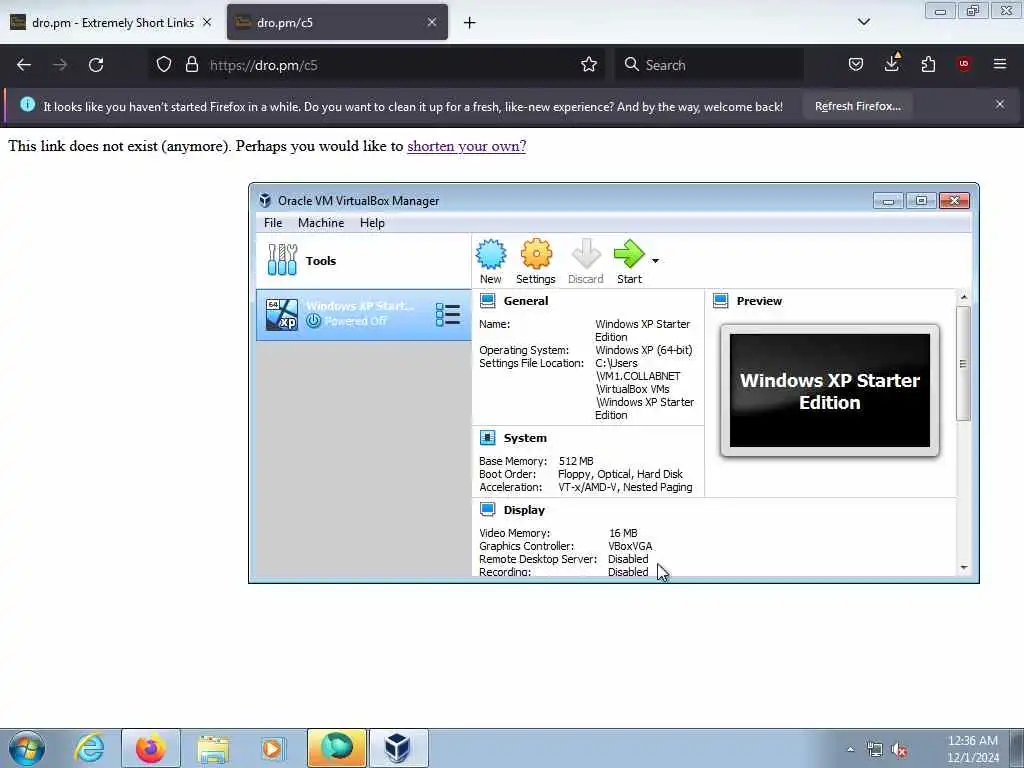Viewport: 1024px width, 768px height.
Task: Open the Windows Start menu orb
Action: pos(27,748)
